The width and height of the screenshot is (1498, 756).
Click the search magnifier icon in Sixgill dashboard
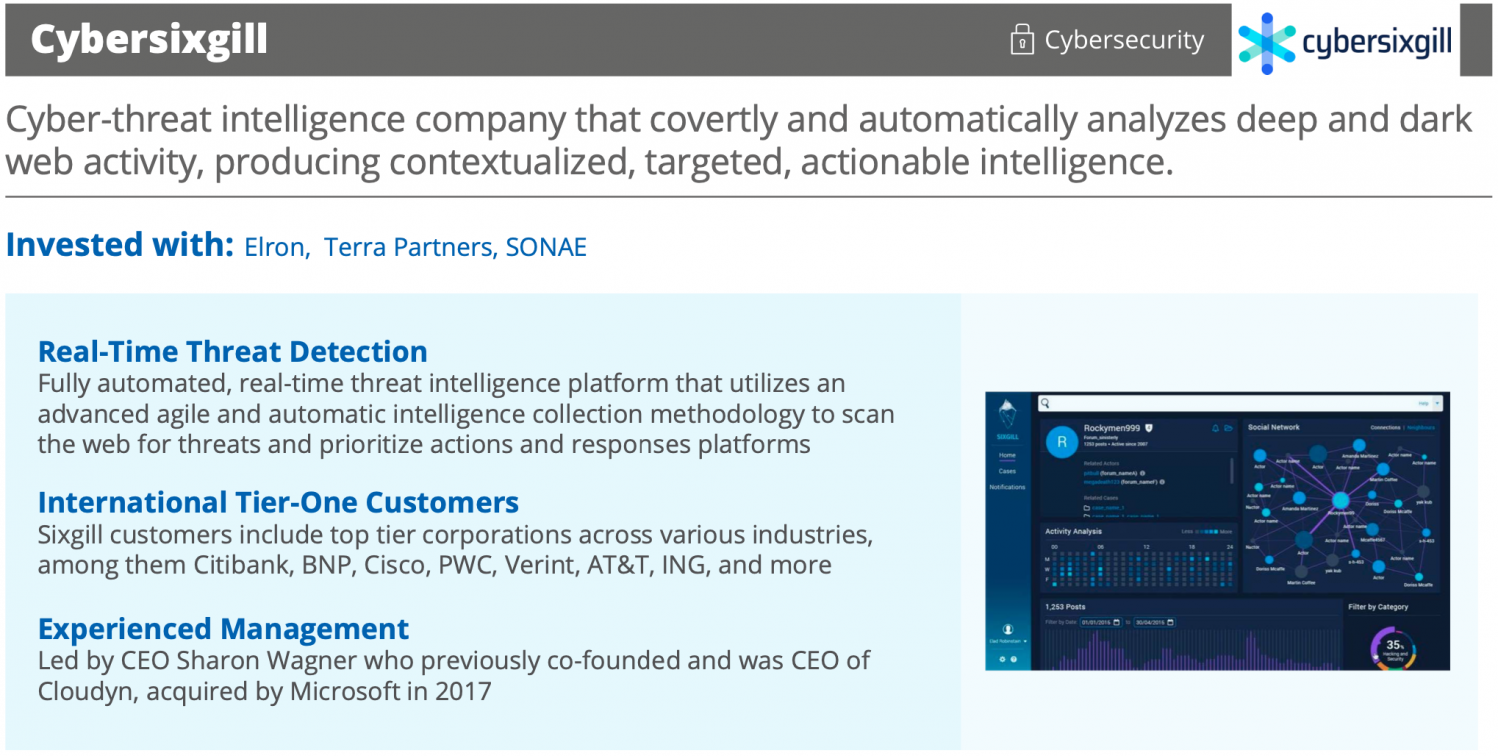[1045, 404]
